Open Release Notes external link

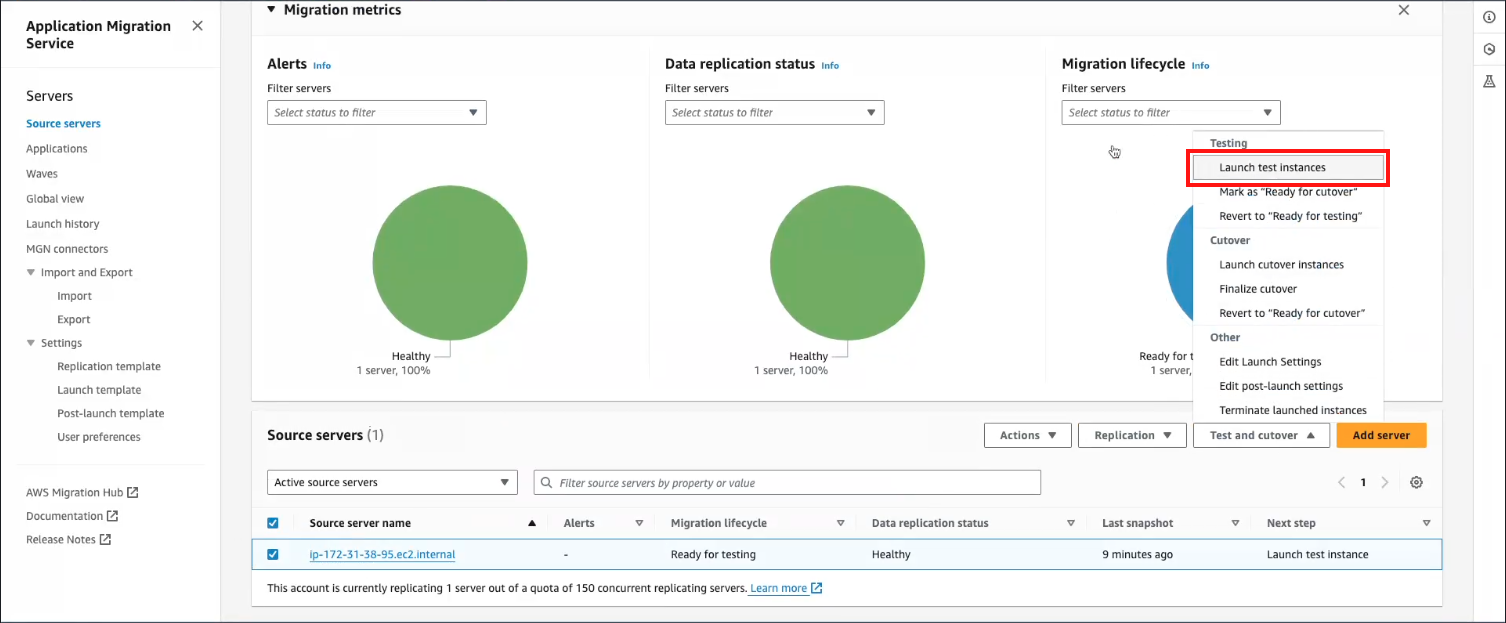[x=68, y=539]
